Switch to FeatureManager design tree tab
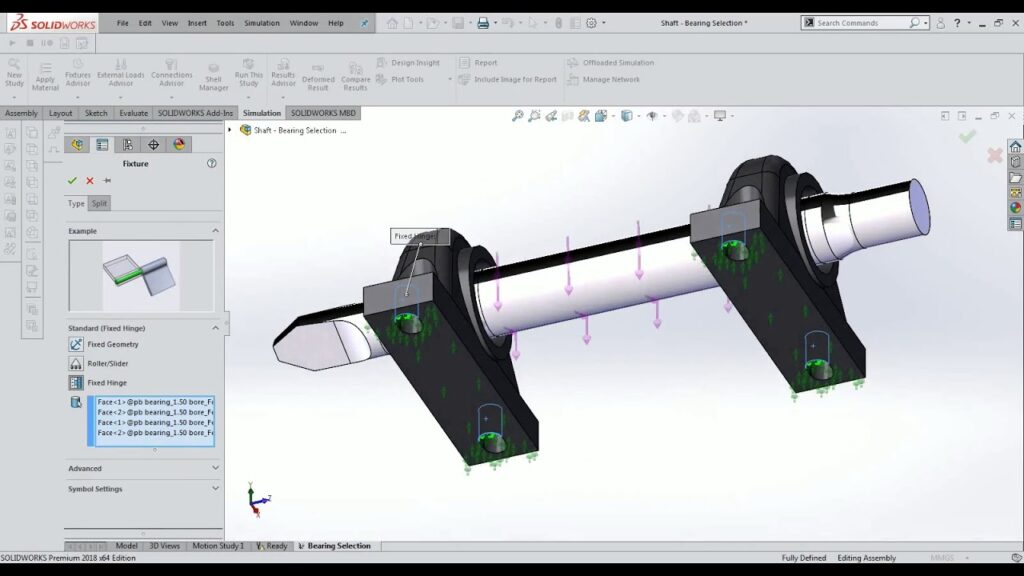Image resolution: width=1024 pixels, height=576 pixels. tap(77, 144)
